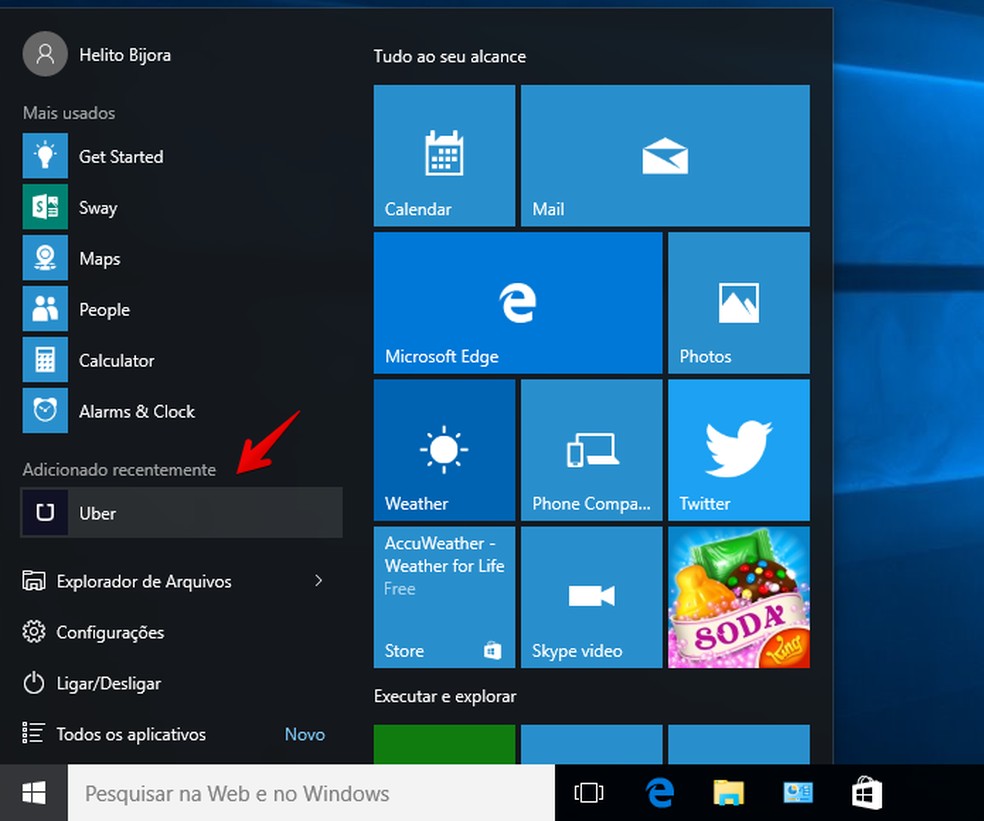Launch the Candy Crush Soda tile
Image resolution: width=984 pixels, height=821 pixels.
point(738,597)
